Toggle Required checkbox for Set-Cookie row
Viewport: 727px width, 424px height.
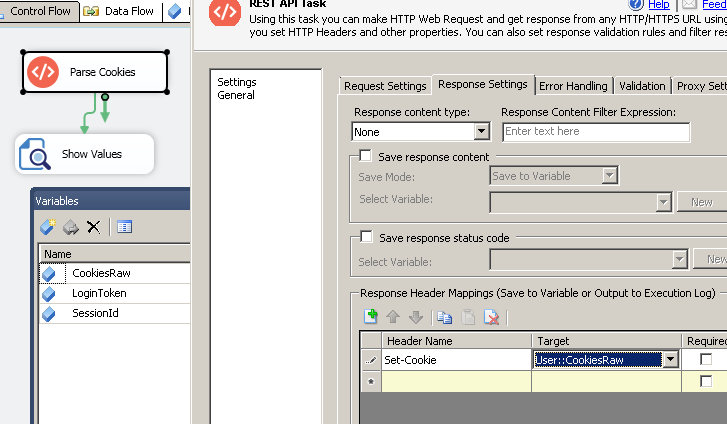click(x=706, y=360)
